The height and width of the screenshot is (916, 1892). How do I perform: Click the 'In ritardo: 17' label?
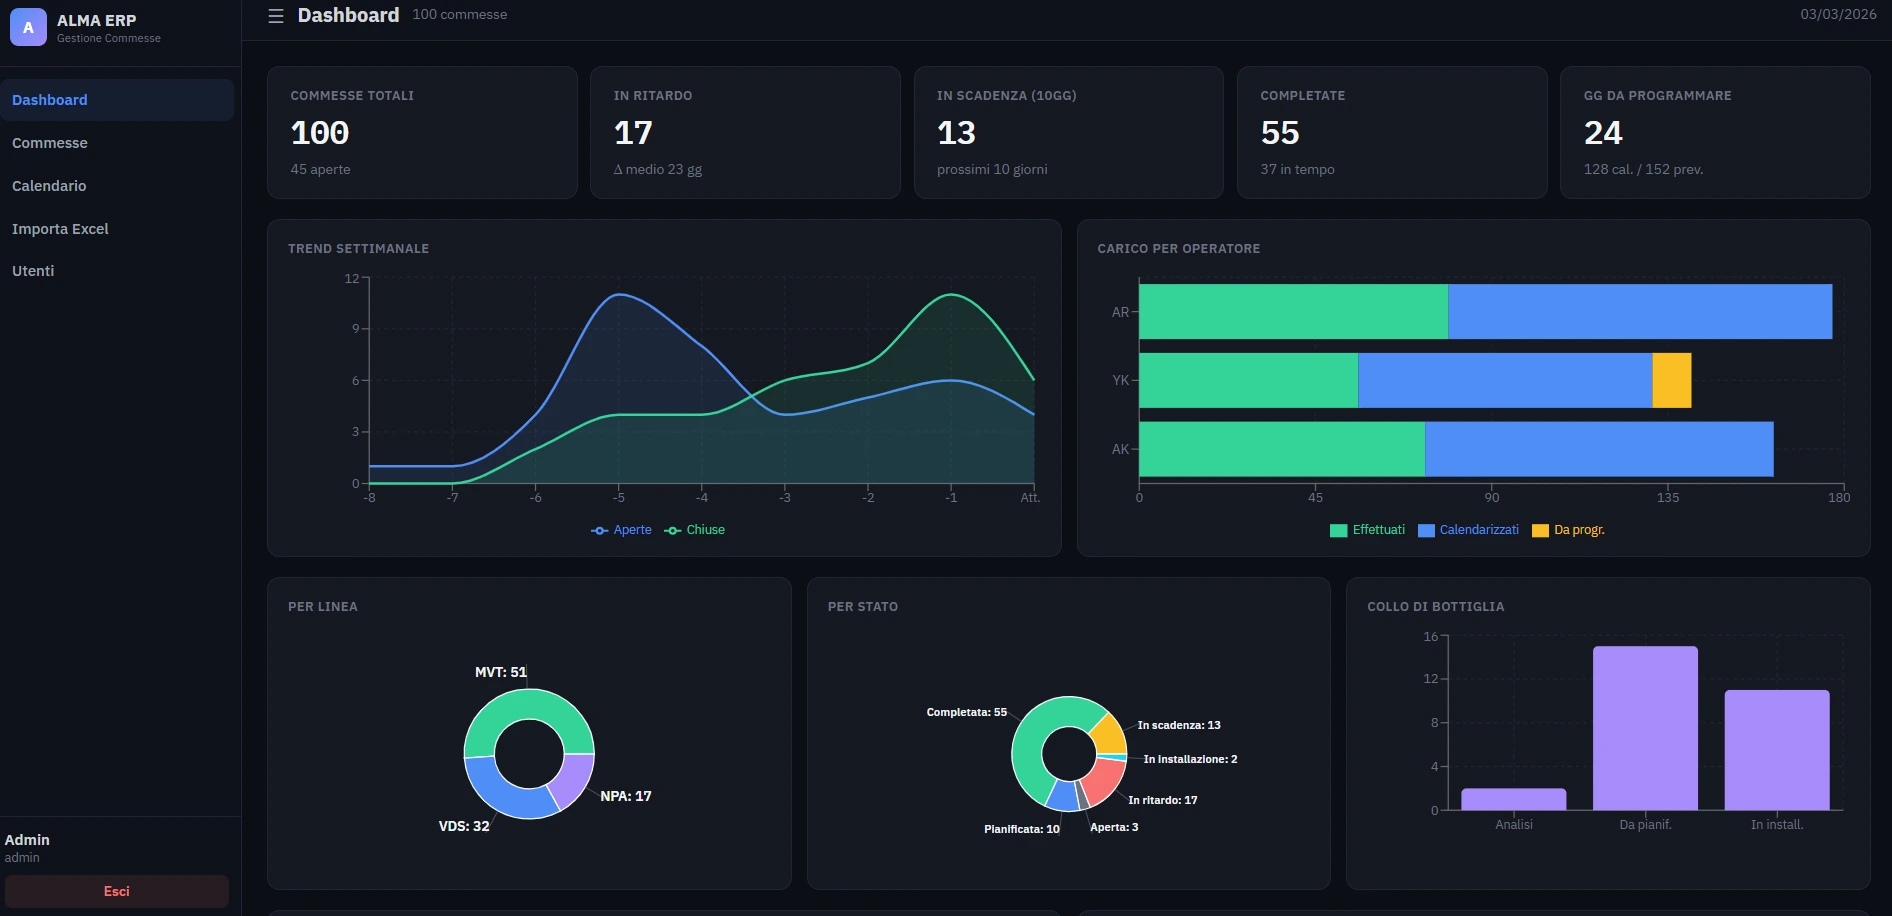[x=1163, y=800]
